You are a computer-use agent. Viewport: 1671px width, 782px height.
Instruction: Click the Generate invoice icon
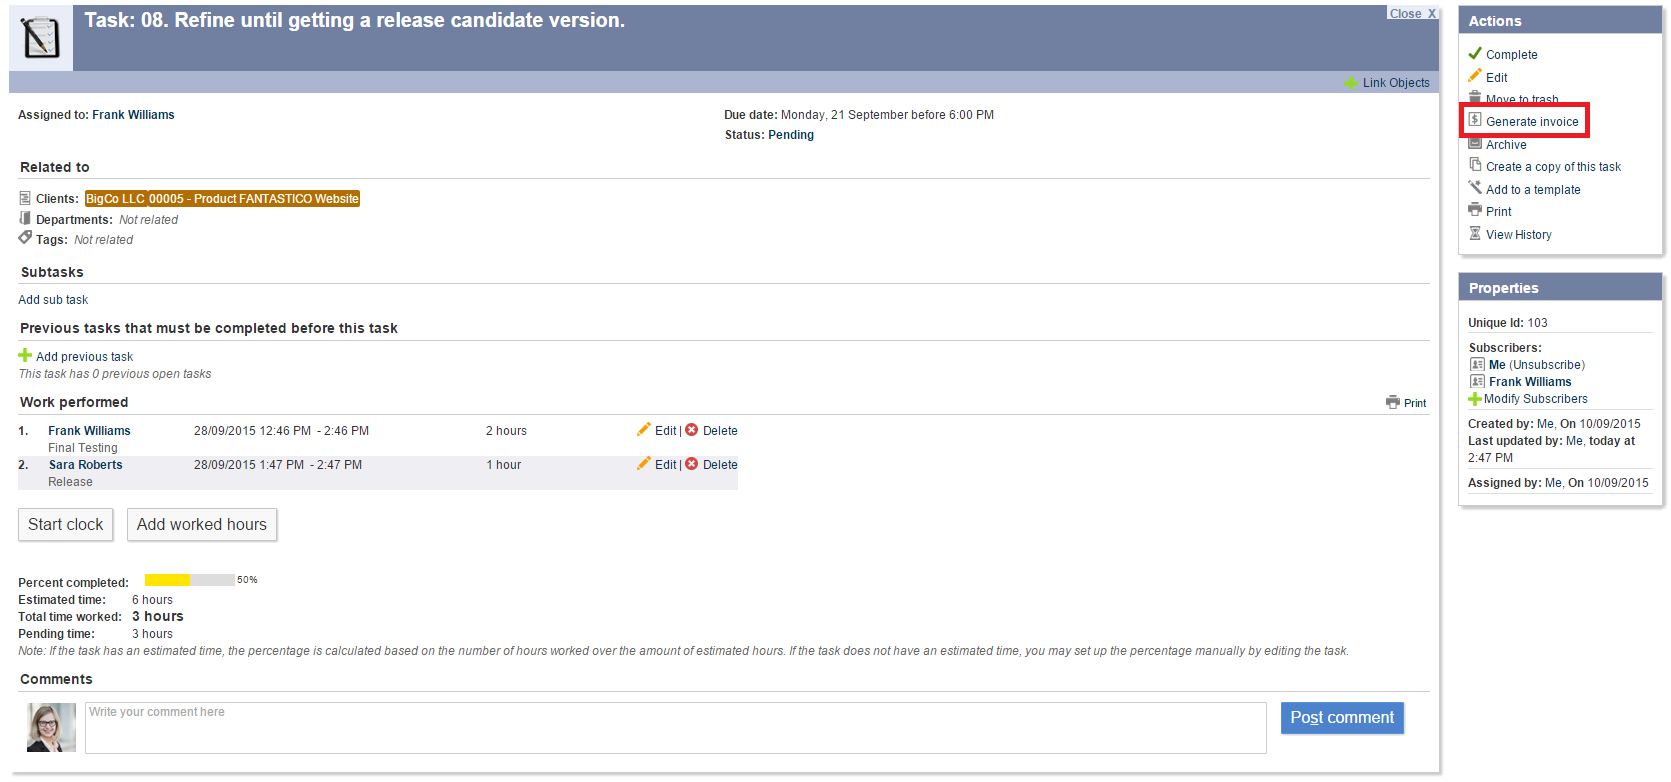click(1474, 120)
